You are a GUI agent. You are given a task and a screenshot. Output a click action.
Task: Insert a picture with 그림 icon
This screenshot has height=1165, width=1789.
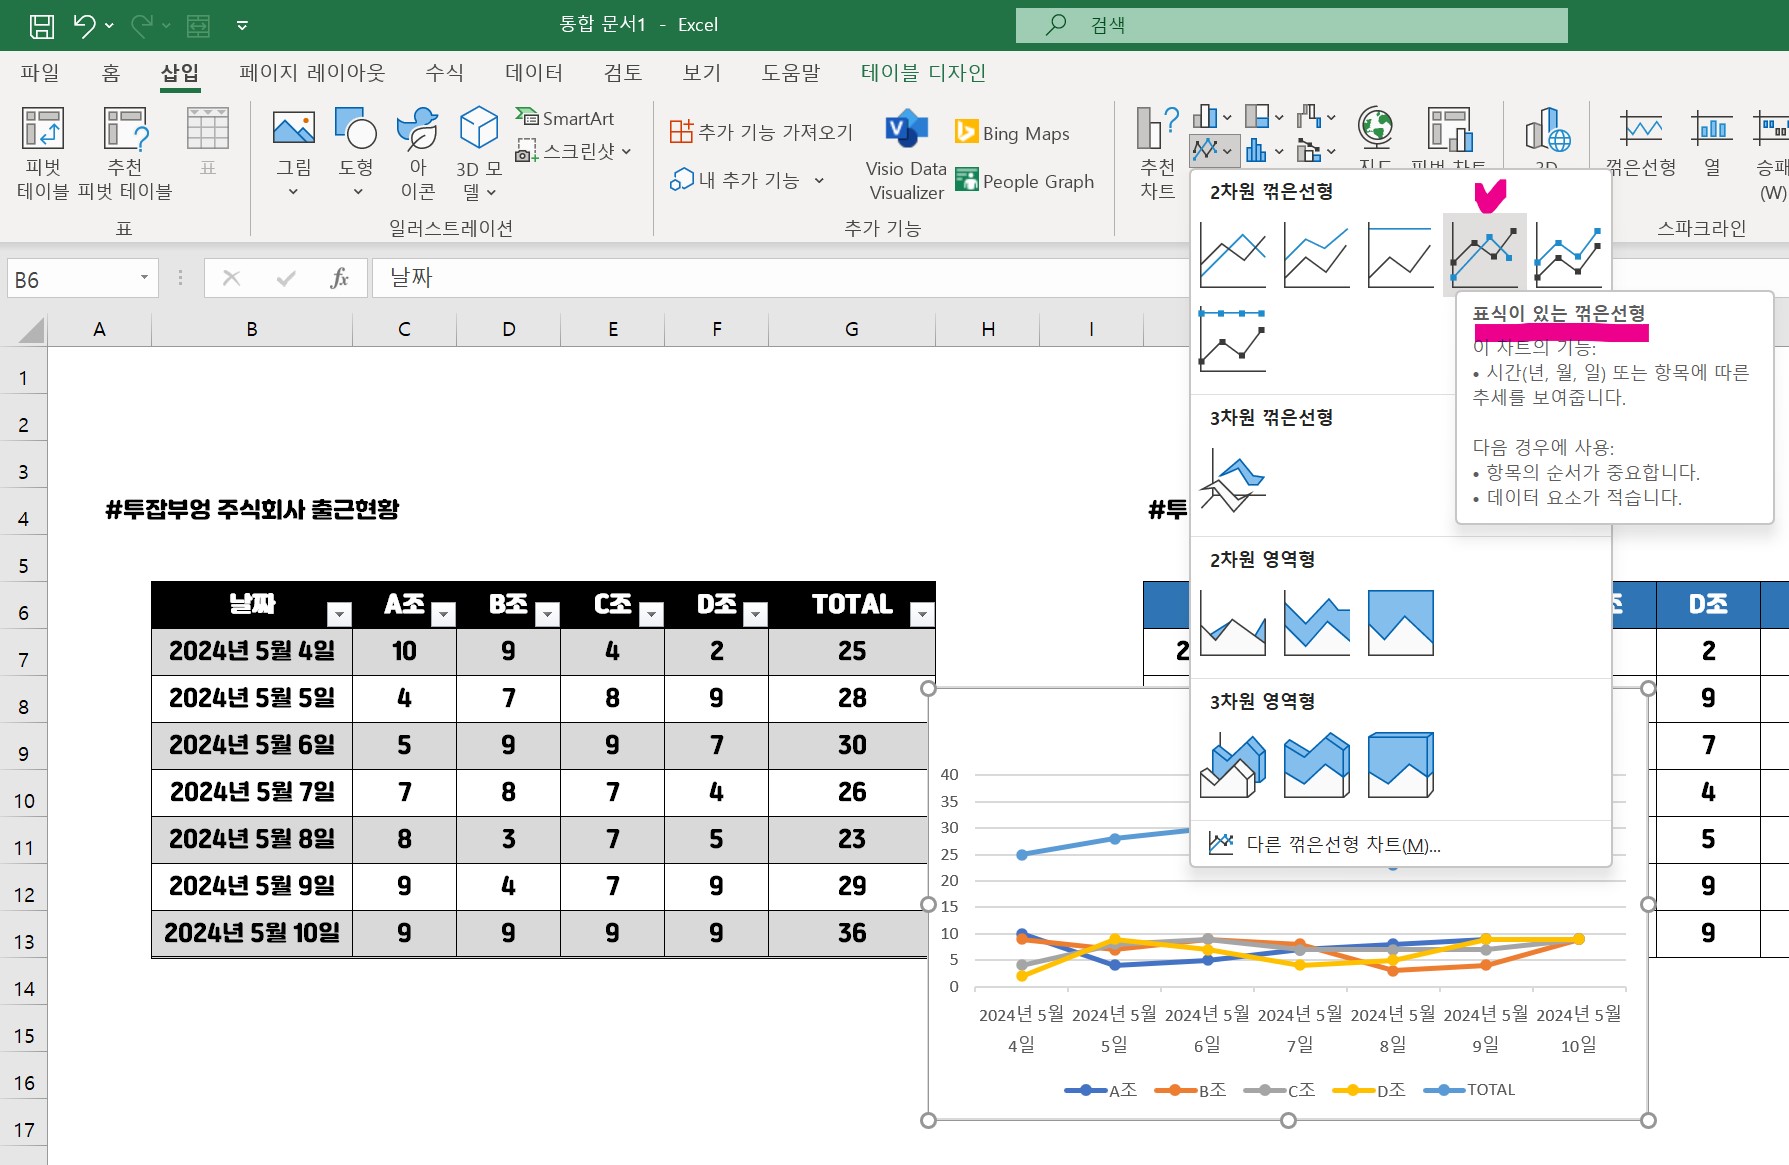point(293,130)
